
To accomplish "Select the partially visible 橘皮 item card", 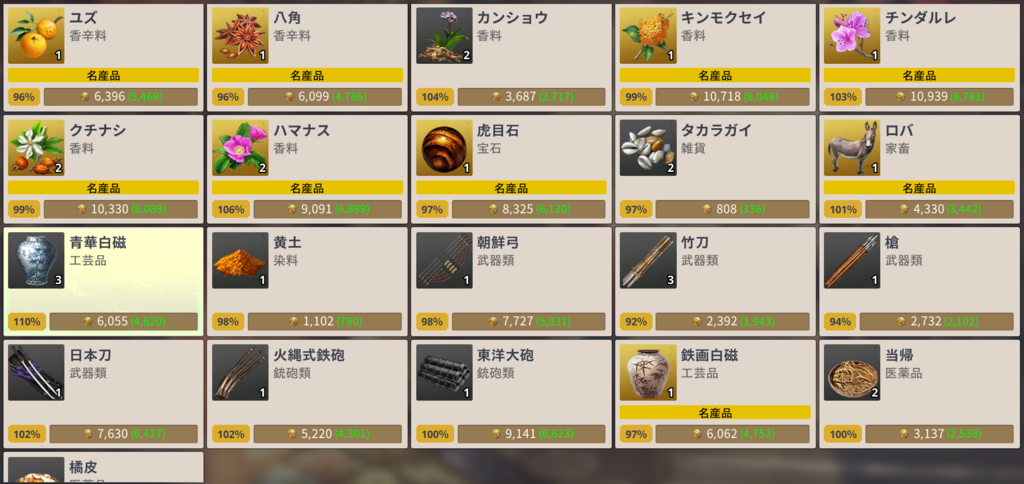I will click(104, 468).
